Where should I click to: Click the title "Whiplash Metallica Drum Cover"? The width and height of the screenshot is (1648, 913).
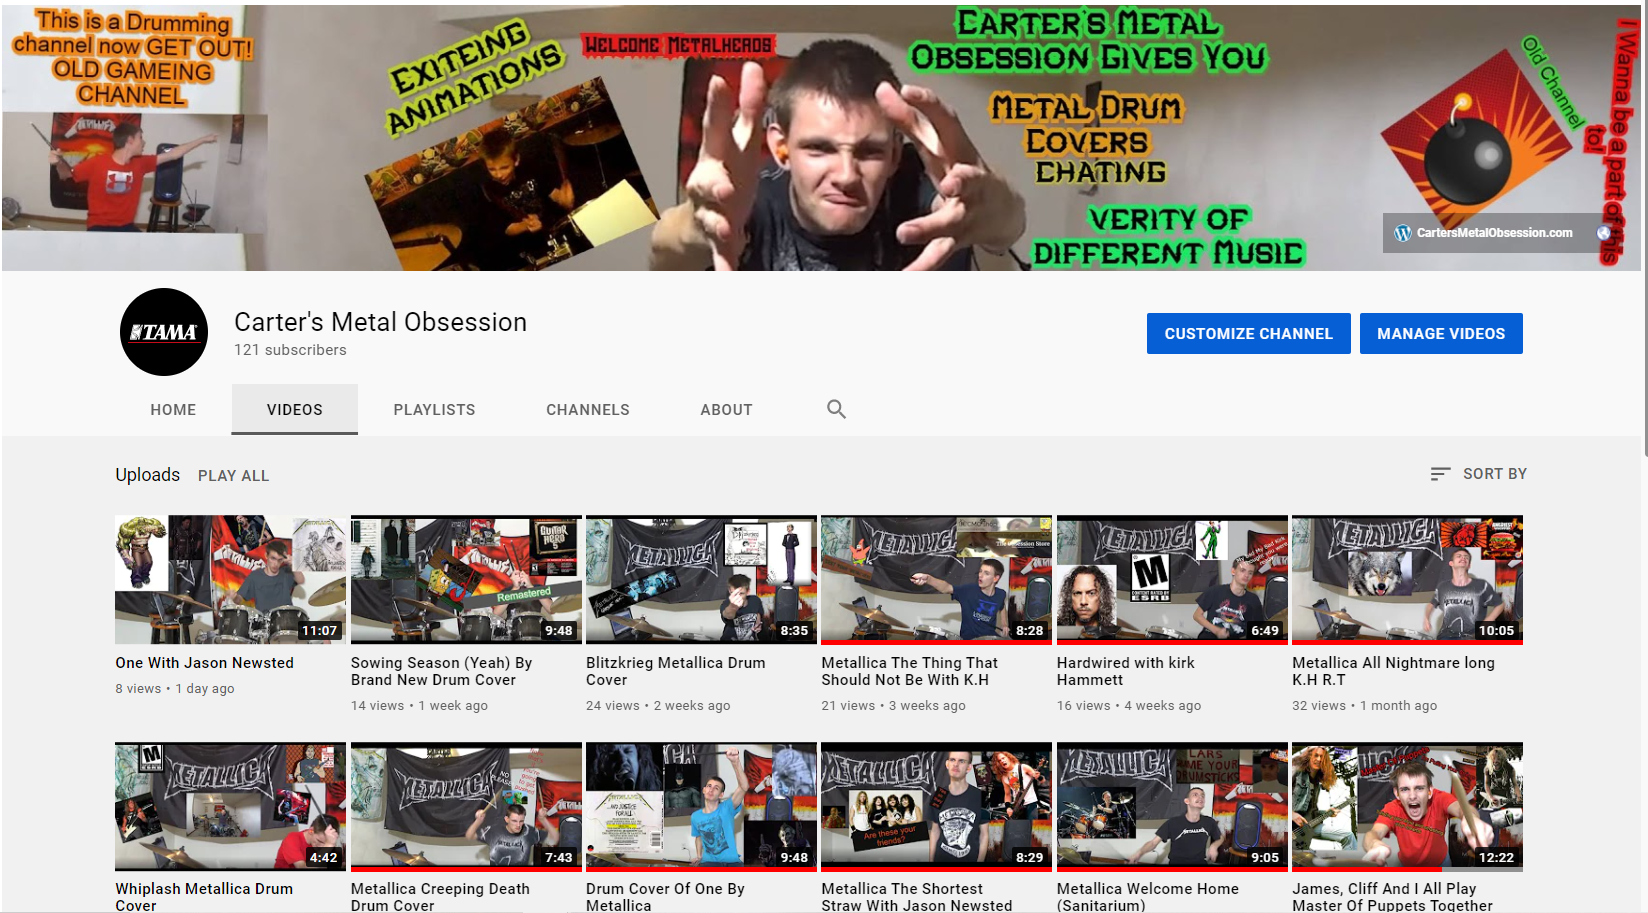204,897
